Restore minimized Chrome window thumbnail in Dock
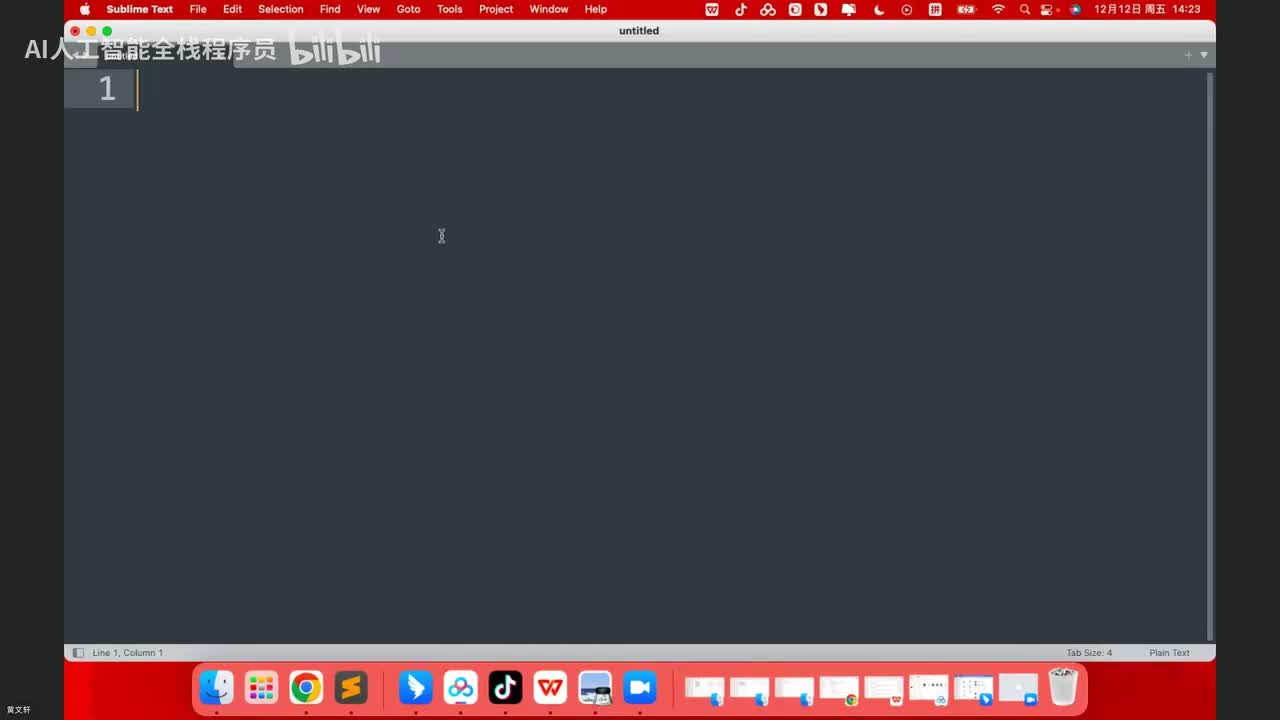Viewport: 1280px width, 720px height. pyautogui.click(x=839, y=690)
